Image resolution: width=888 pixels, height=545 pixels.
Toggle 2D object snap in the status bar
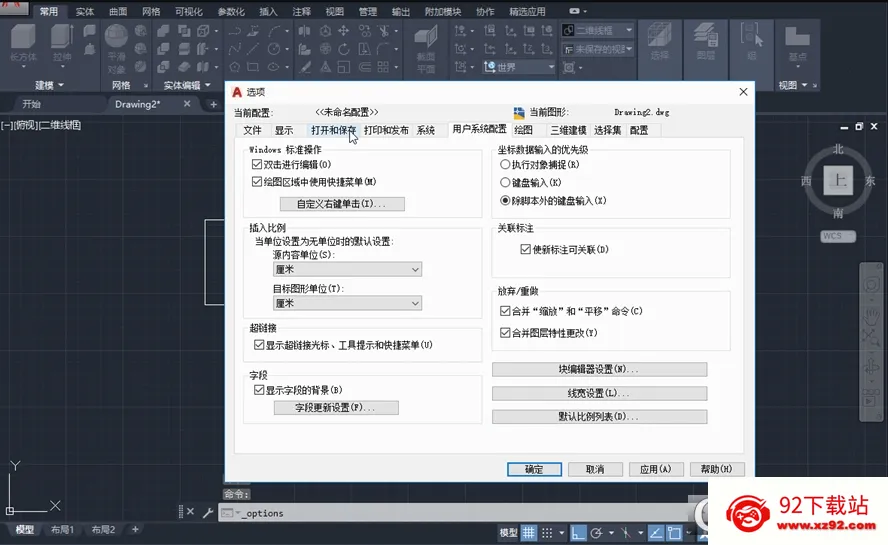point(674,533)
